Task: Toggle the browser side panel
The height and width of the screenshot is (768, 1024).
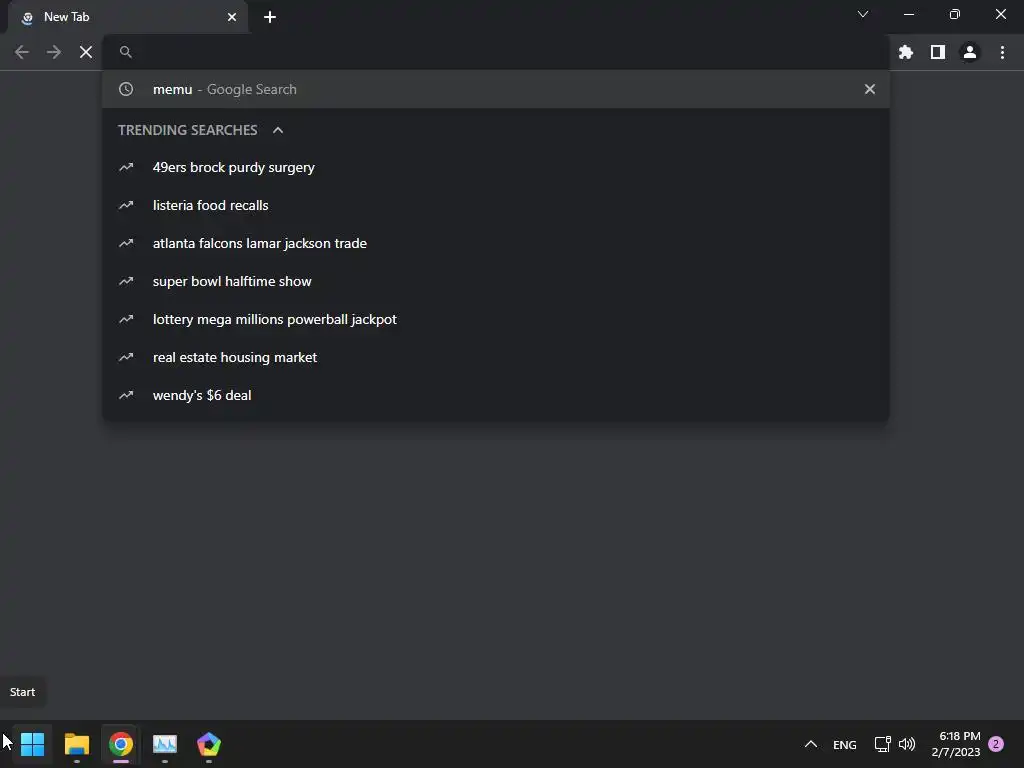Action: pos(938,52)
